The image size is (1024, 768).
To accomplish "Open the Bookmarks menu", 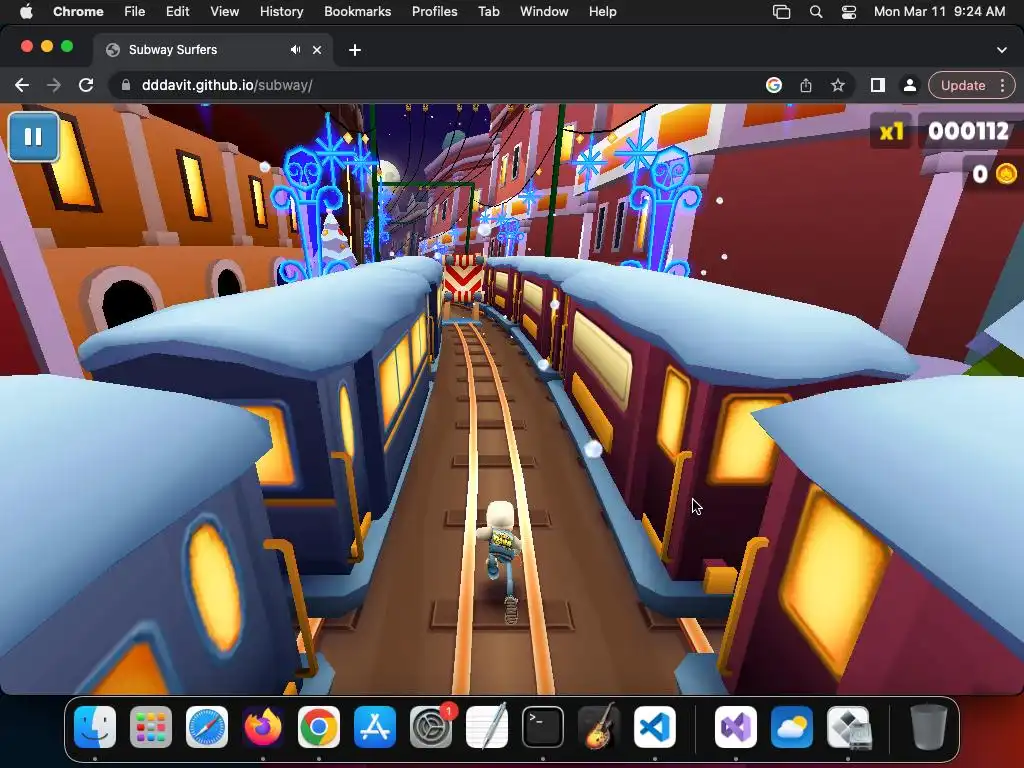I will [357, 11].
